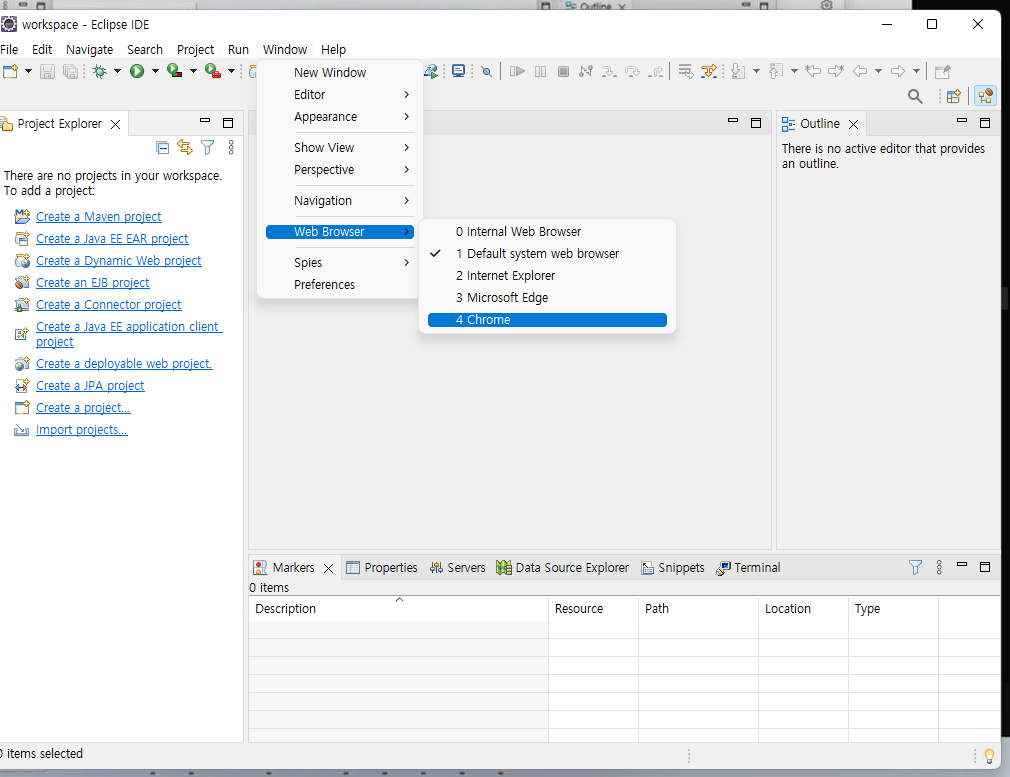This screenshot has width=1010, height=777.
Task: Click the Disconnect debug icon
Action: click(586, 72)
